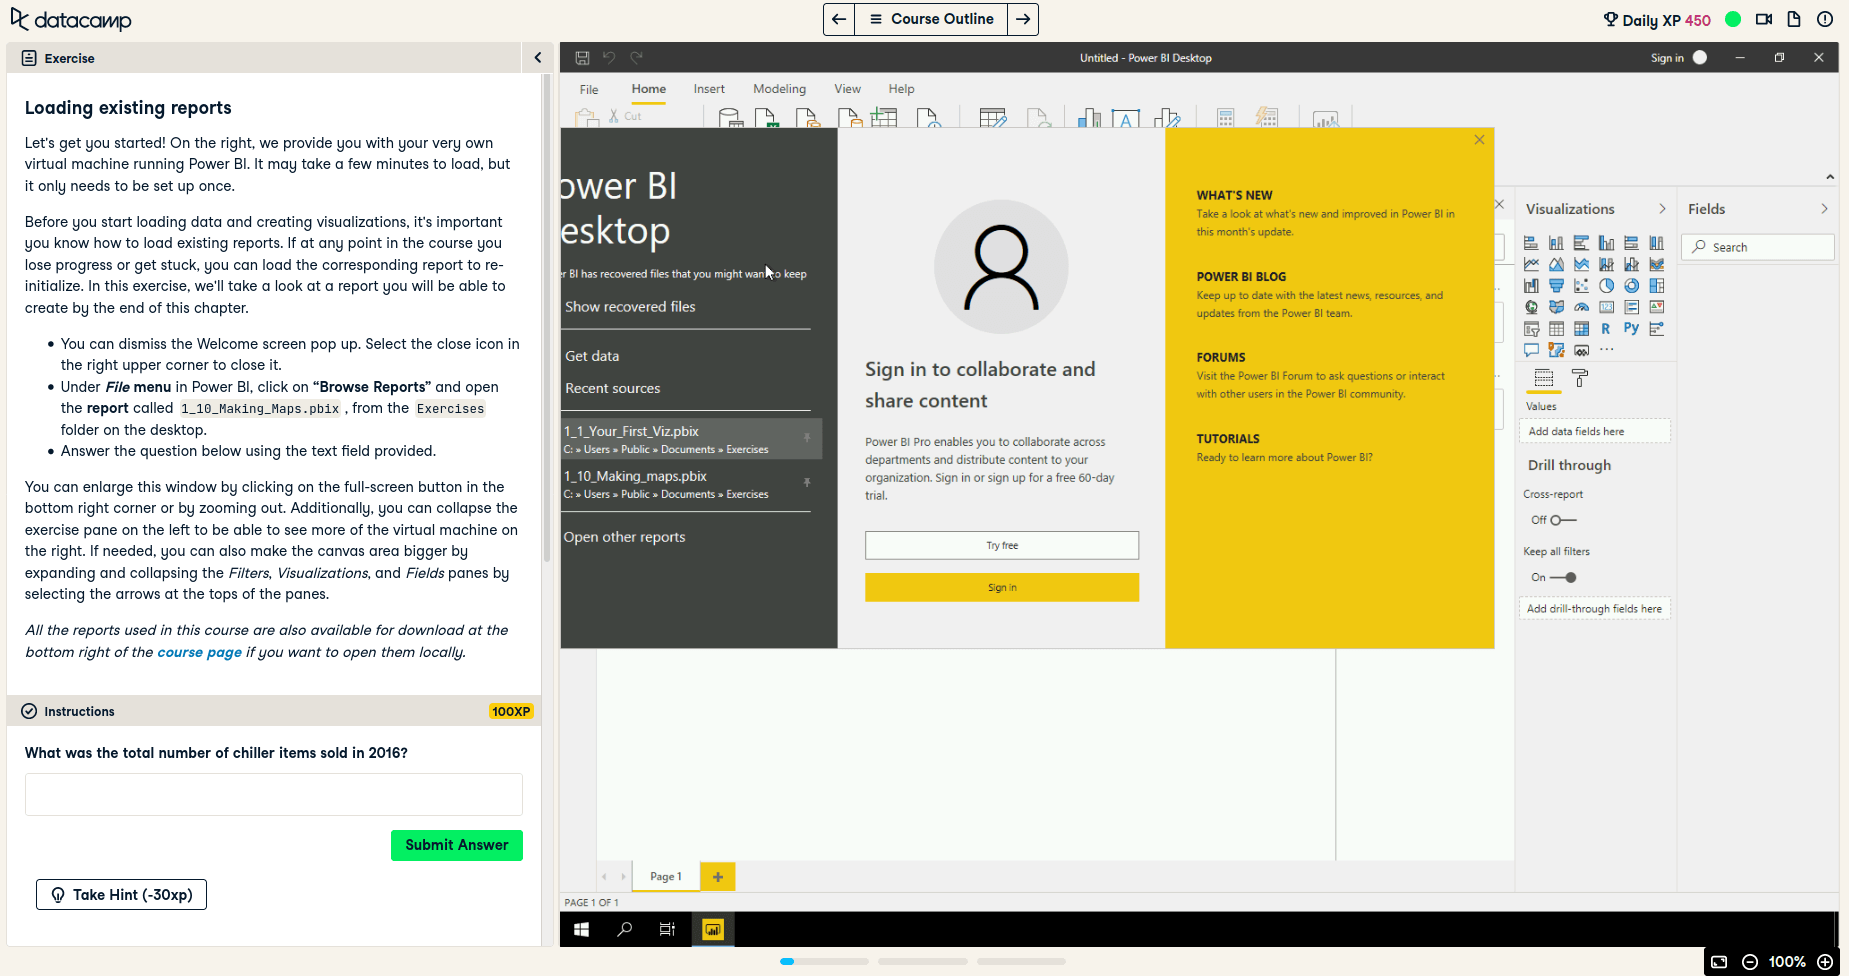Select the clustered column chart visual

(x=1606, y=243)
